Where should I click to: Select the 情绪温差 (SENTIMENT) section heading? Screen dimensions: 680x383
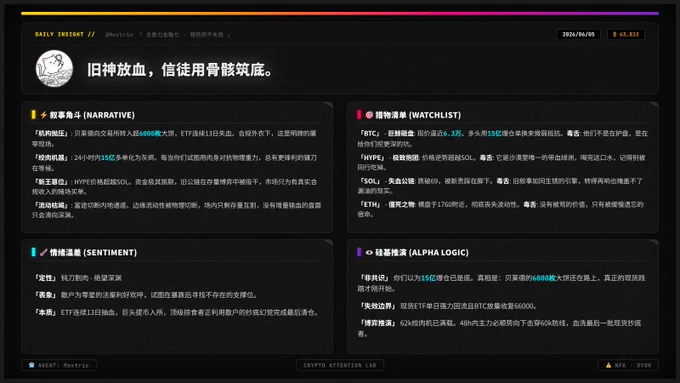tap(93, 252)
